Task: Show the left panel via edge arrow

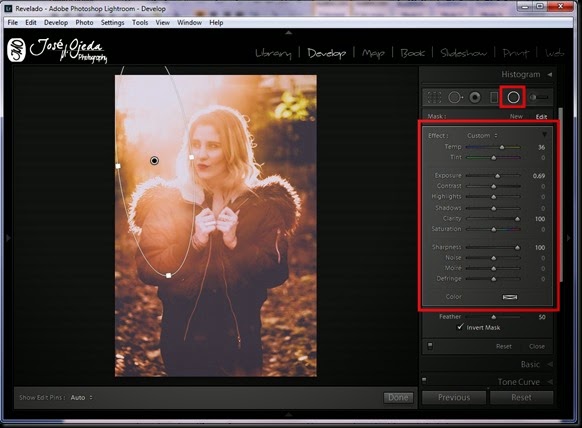Action: tap(8, 238)
